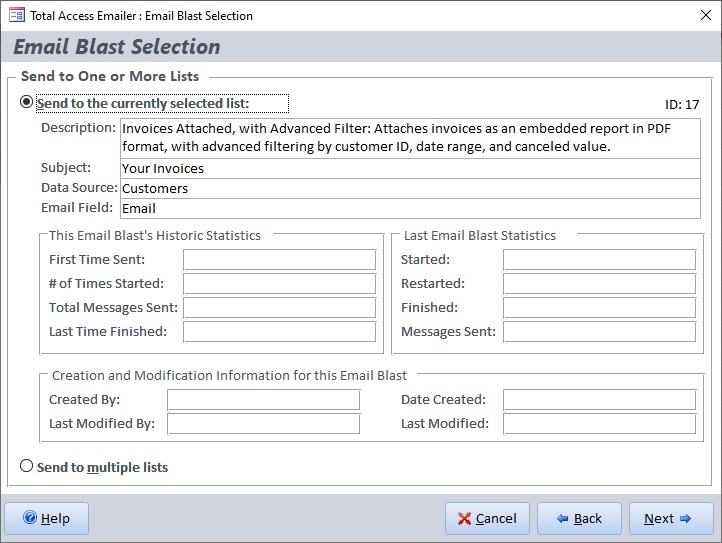The height and width of the screenshot is (543, 722).
Task: Click the Description text field
Action: 410,138
